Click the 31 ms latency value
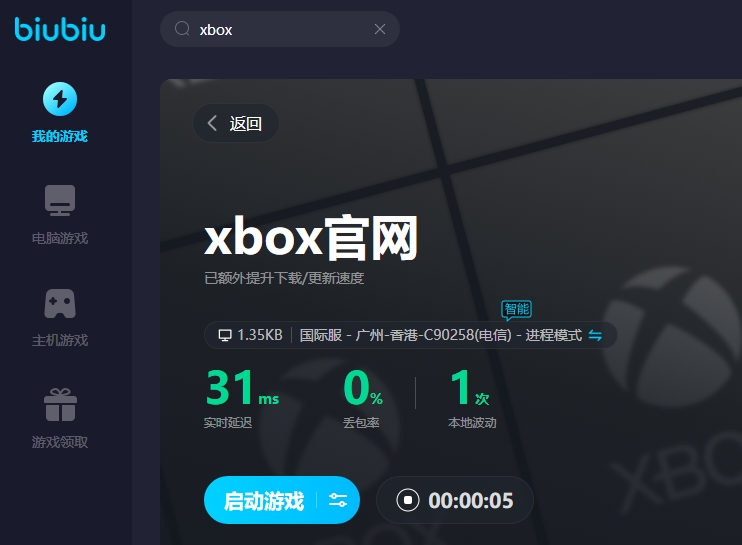The height and width of the screenshot is (545, 742). pyautogui.click(x=242, y=388)
